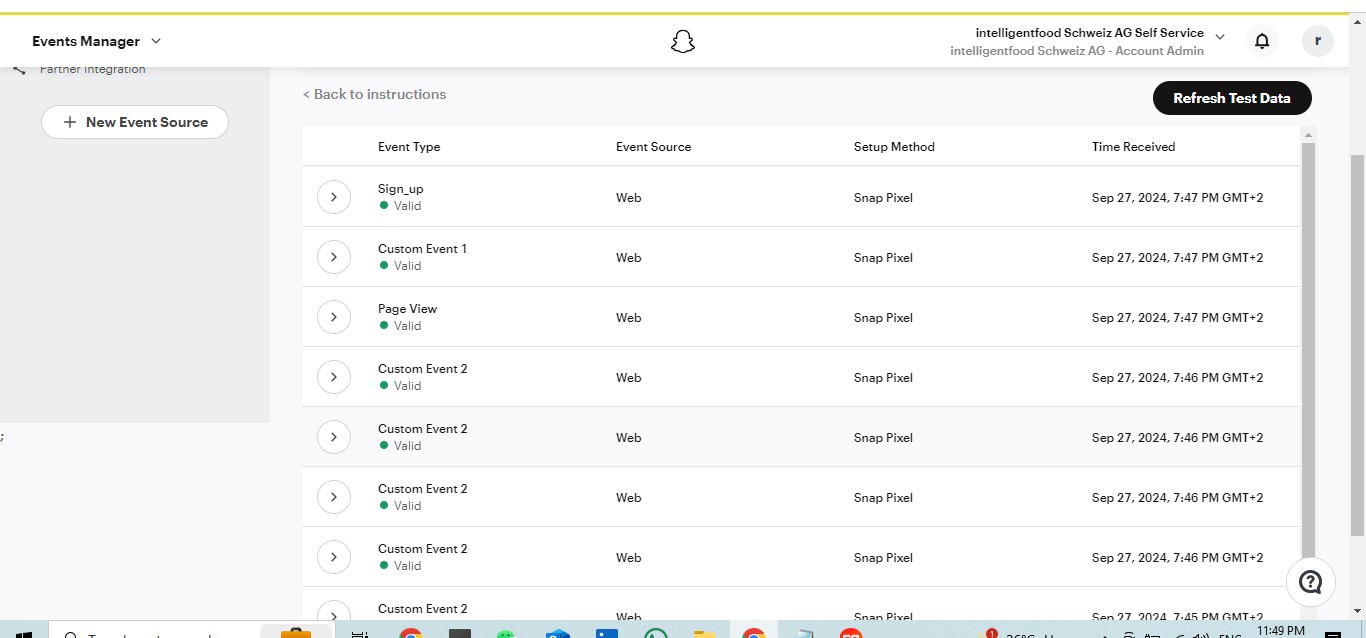The image size is (1366, 638).
Task: Click Snap Pixel in the Page View row
Action: click(x=883, y=318)
